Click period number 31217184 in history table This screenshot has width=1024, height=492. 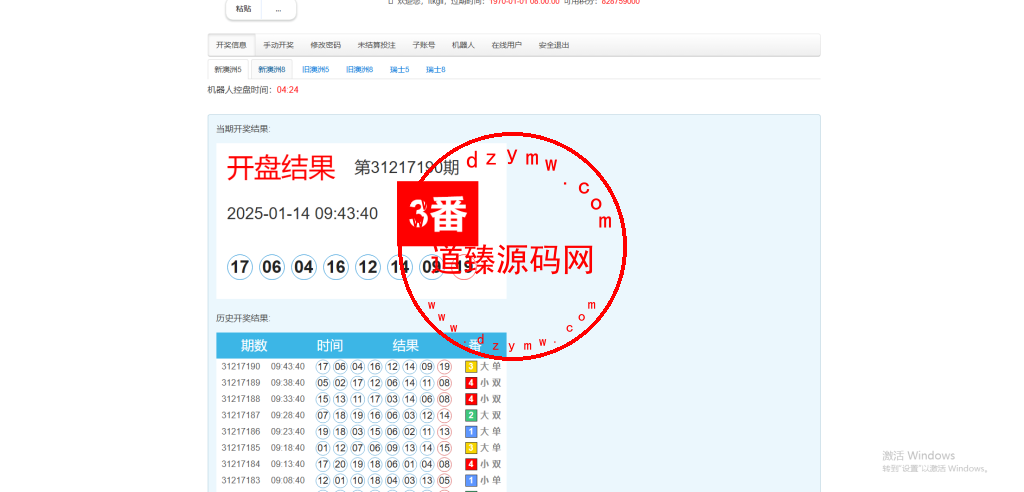pyautogui.click(x=241, y=465)
